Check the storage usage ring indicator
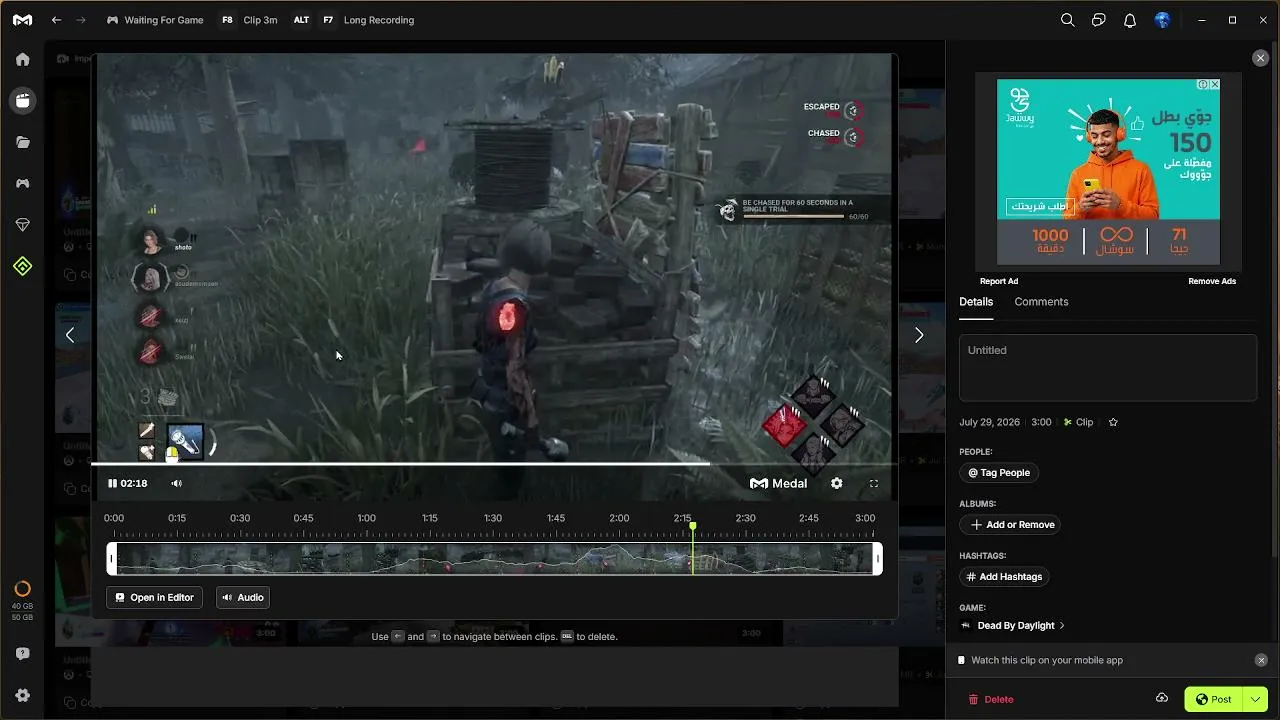The height and width of the screenshot is (720, 1280). click(22, 589)
